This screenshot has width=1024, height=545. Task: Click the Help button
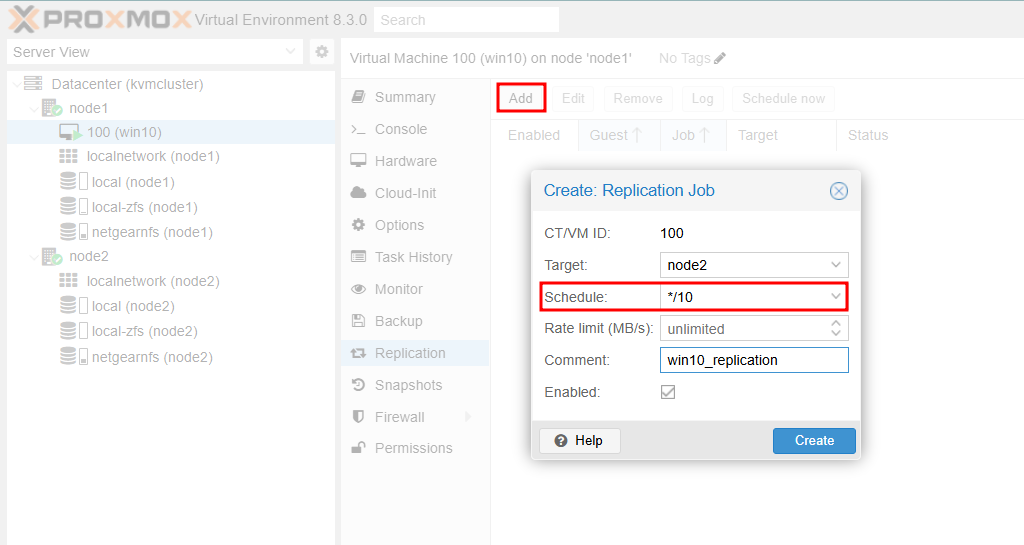point(579,441)
